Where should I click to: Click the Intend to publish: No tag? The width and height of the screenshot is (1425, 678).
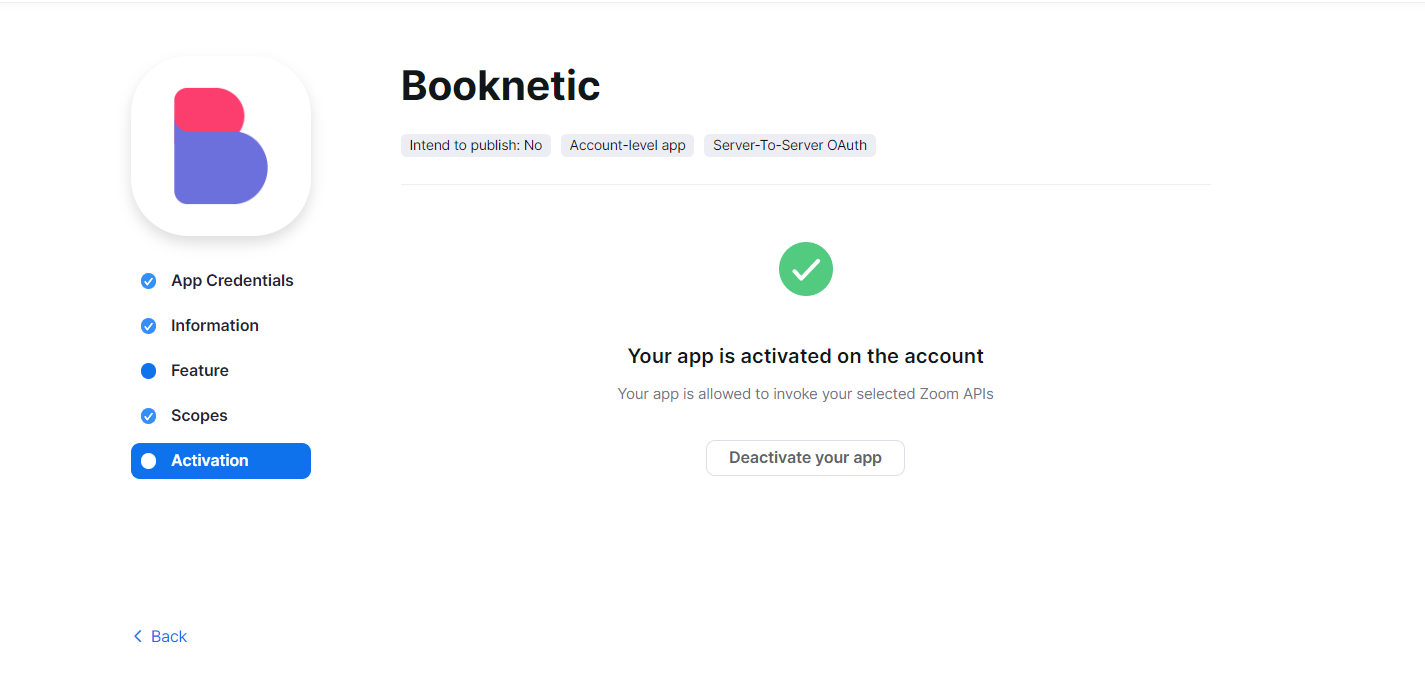475,146
